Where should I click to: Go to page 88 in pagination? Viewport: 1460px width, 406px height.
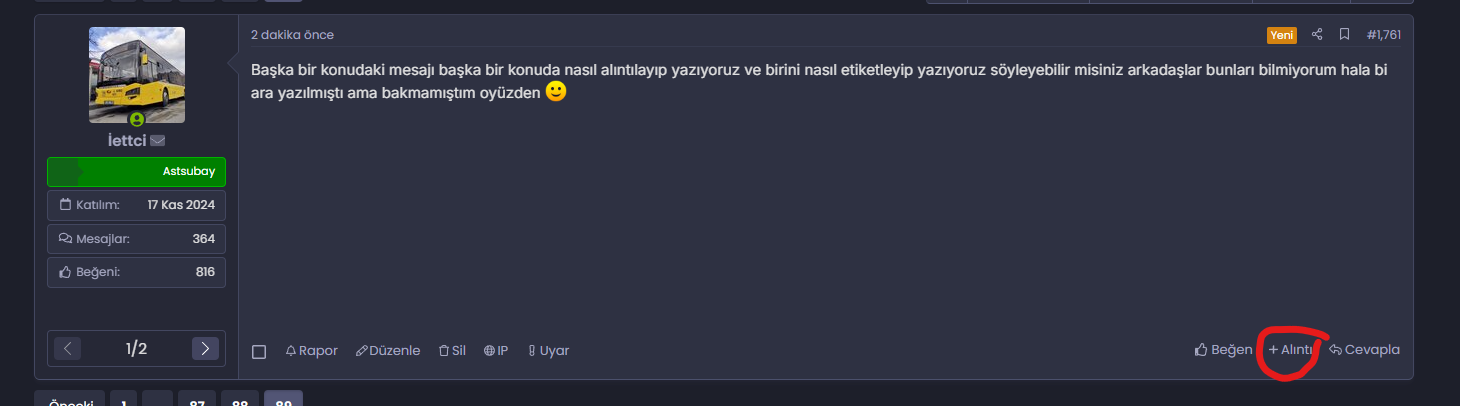click(x=240, y=400)
